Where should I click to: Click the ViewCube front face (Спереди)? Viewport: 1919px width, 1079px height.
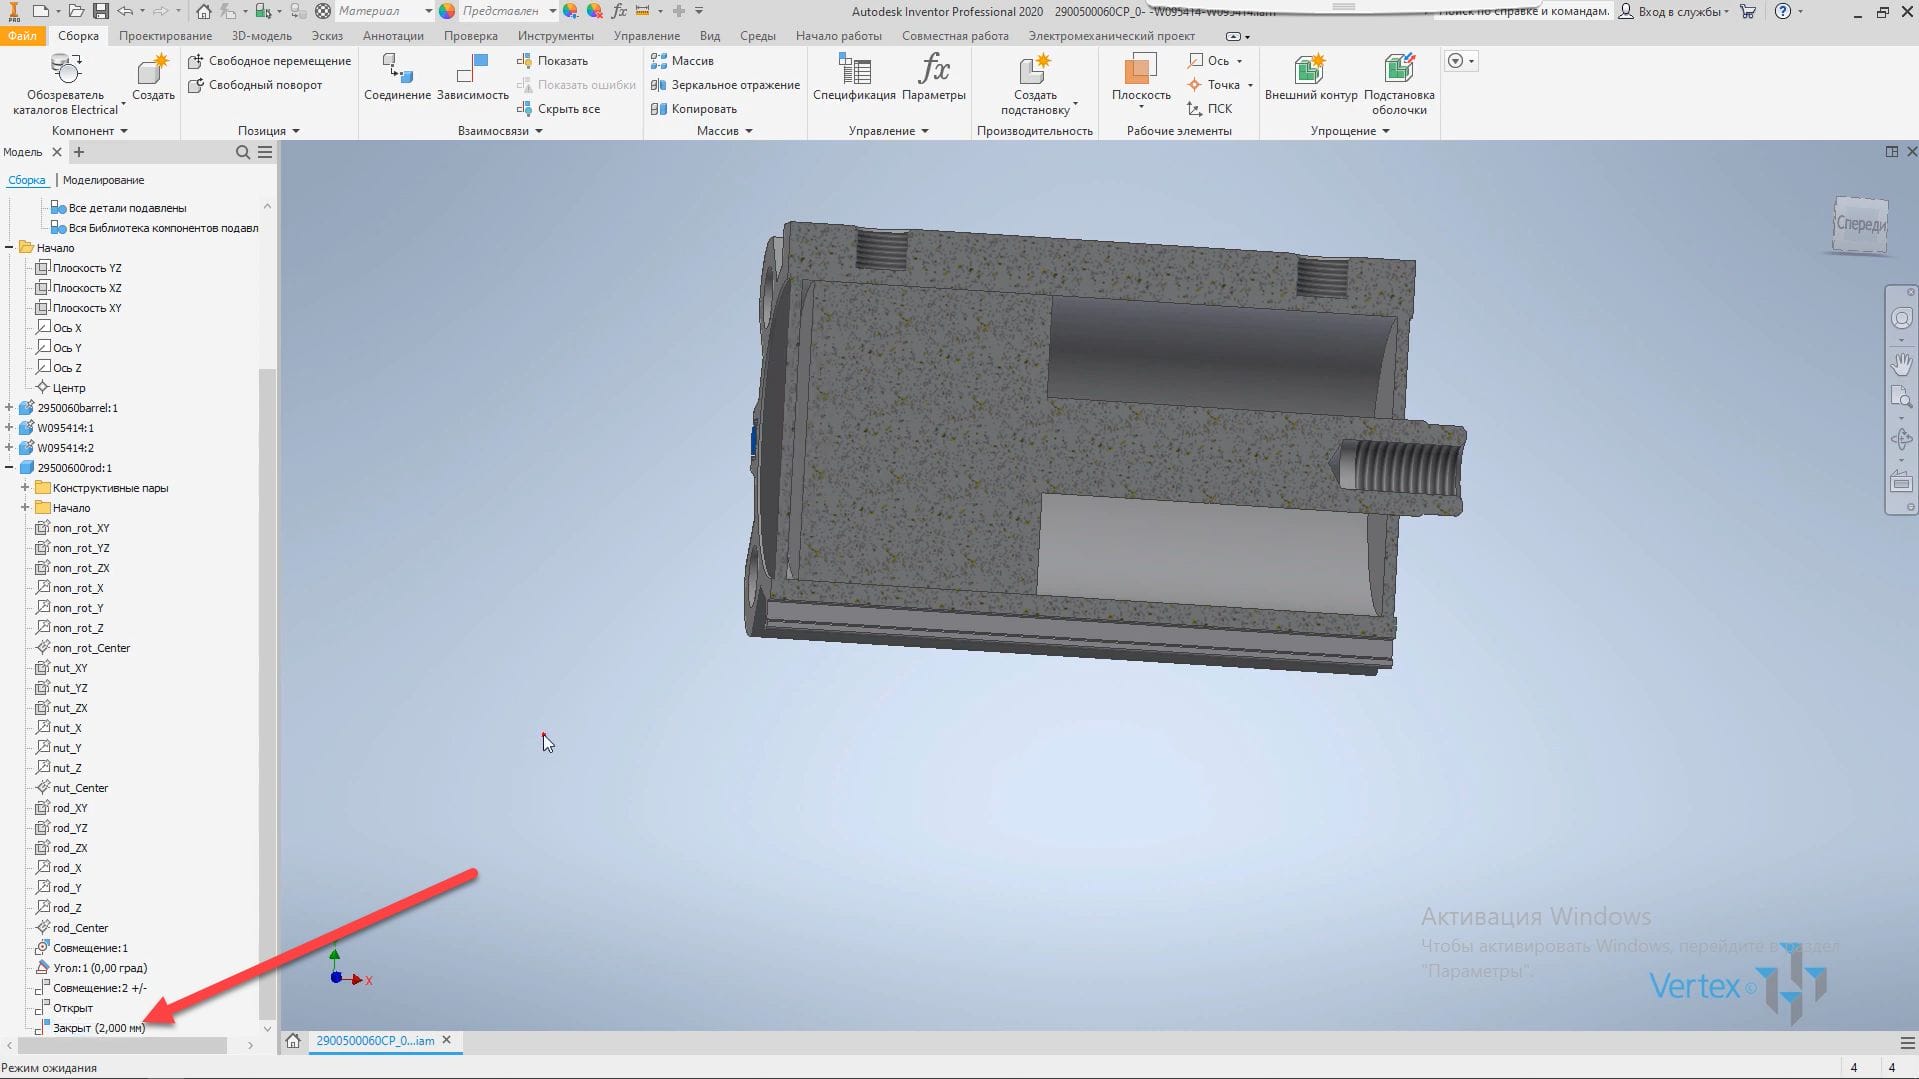(1860, 225)
